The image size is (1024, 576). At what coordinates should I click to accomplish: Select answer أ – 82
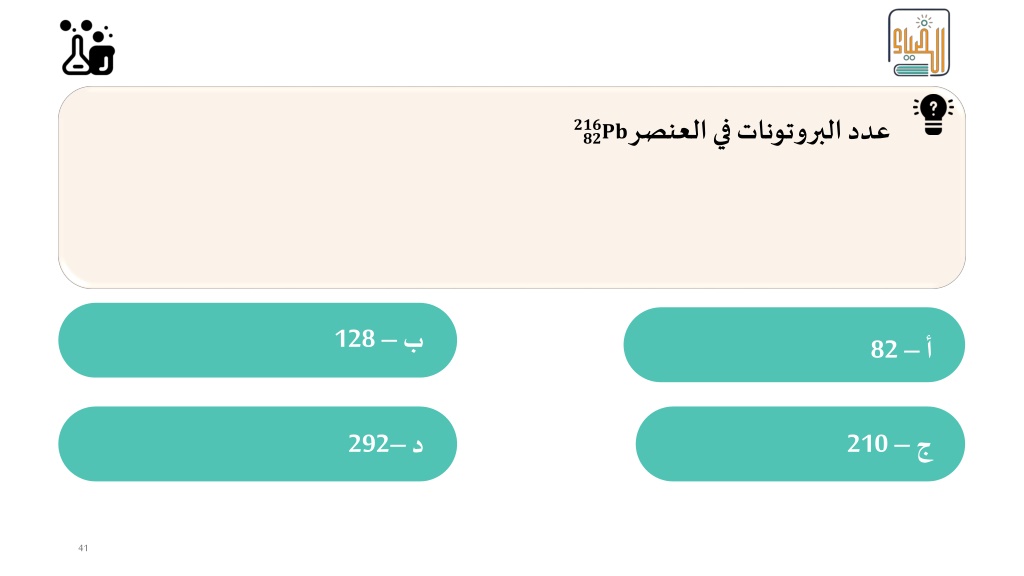(794, 345)
